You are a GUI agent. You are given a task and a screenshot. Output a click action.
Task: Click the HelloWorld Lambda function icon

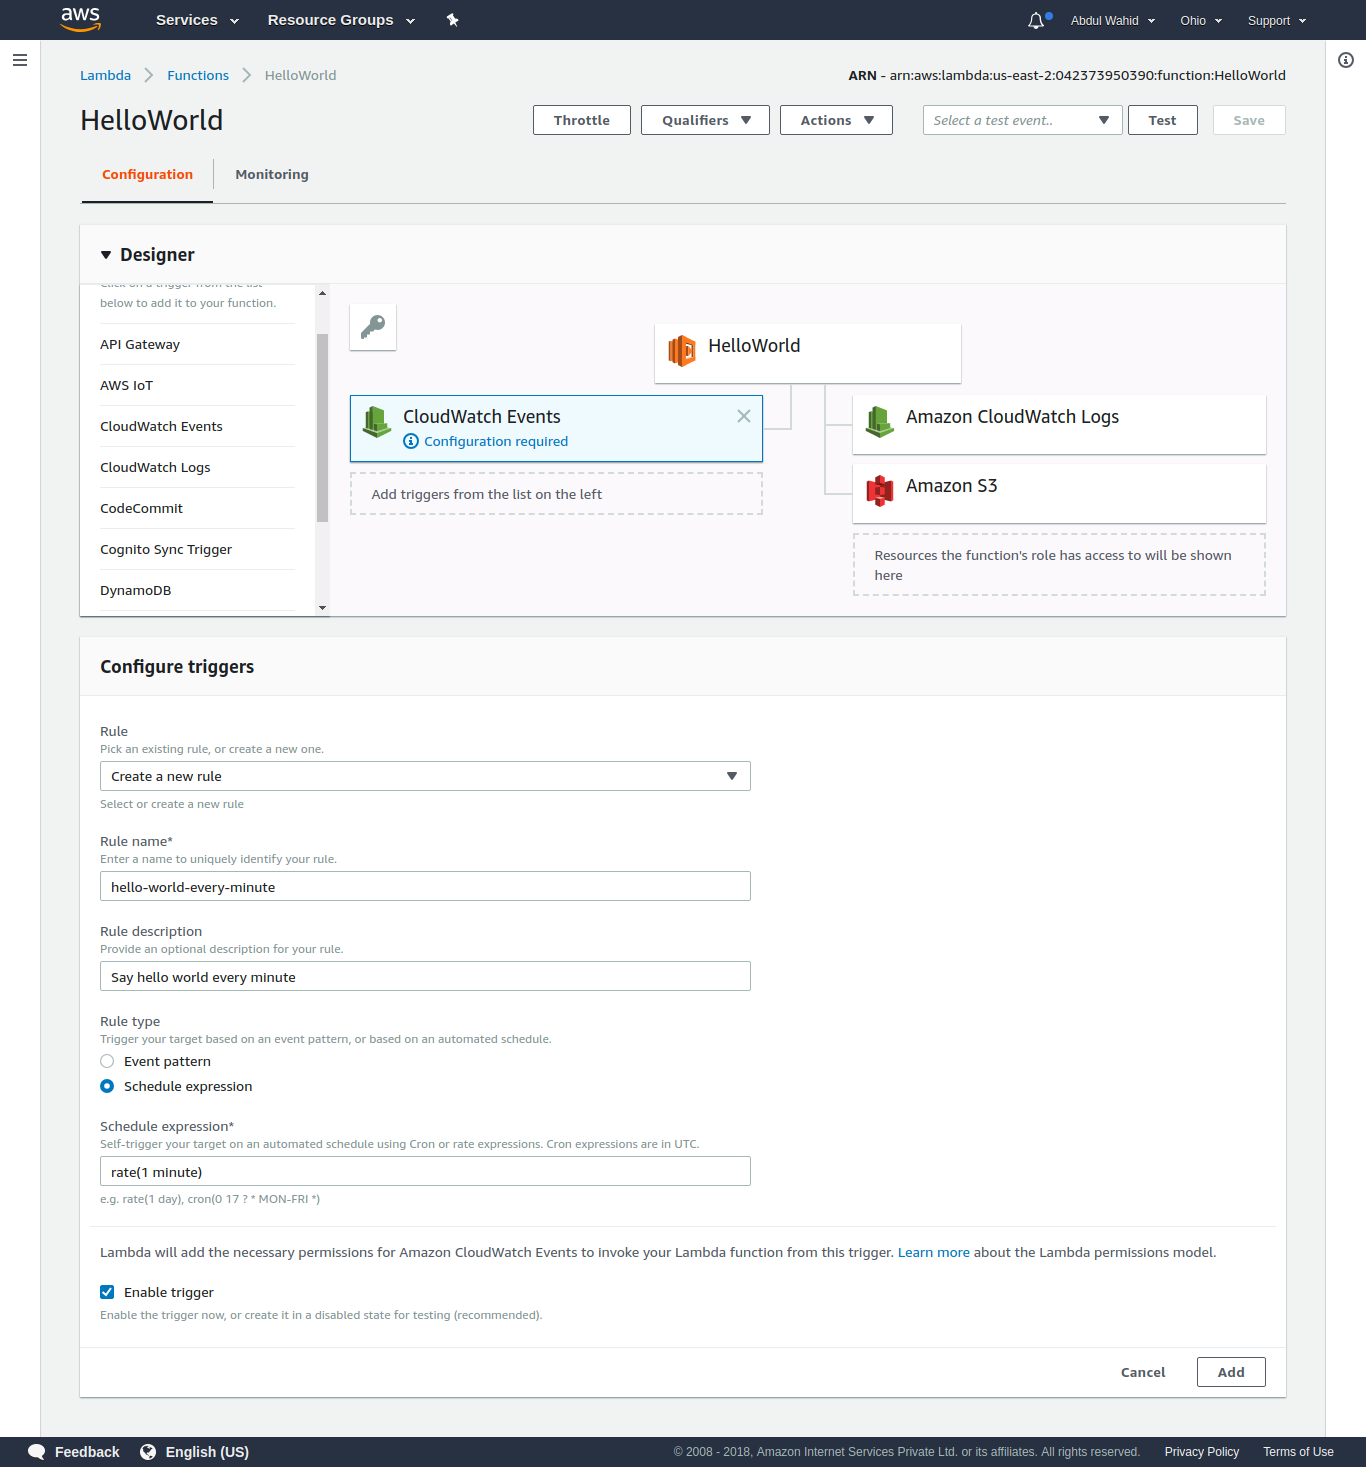coord(682,351)
